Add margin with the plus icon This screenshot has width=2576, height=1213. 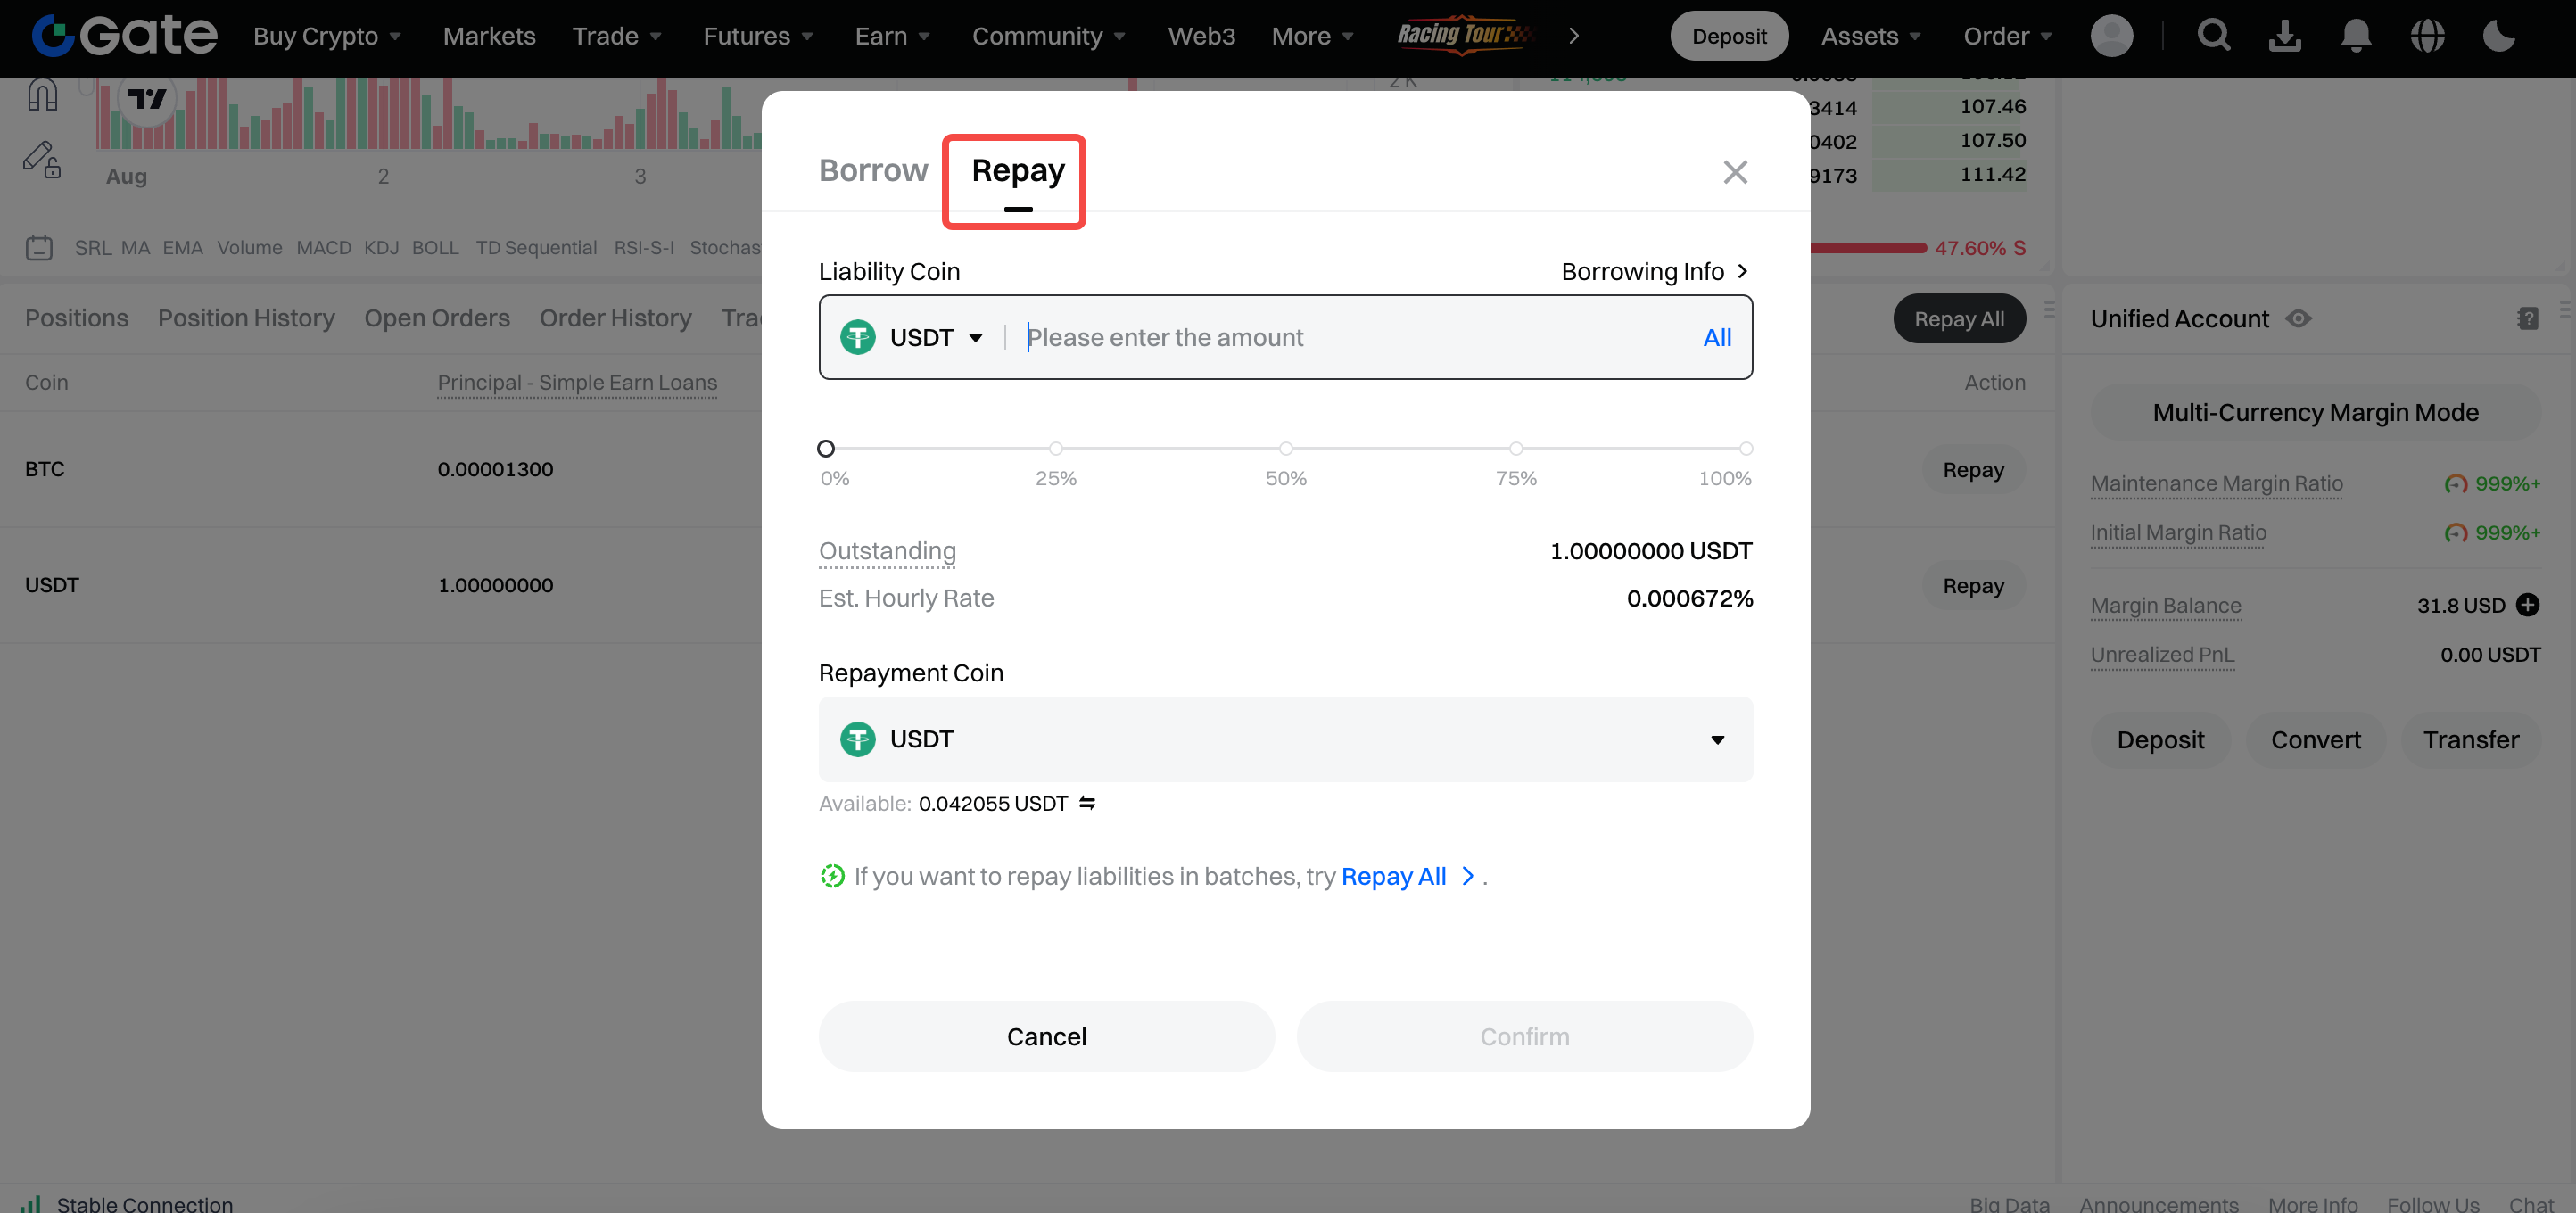click(x=2528, y=605)
